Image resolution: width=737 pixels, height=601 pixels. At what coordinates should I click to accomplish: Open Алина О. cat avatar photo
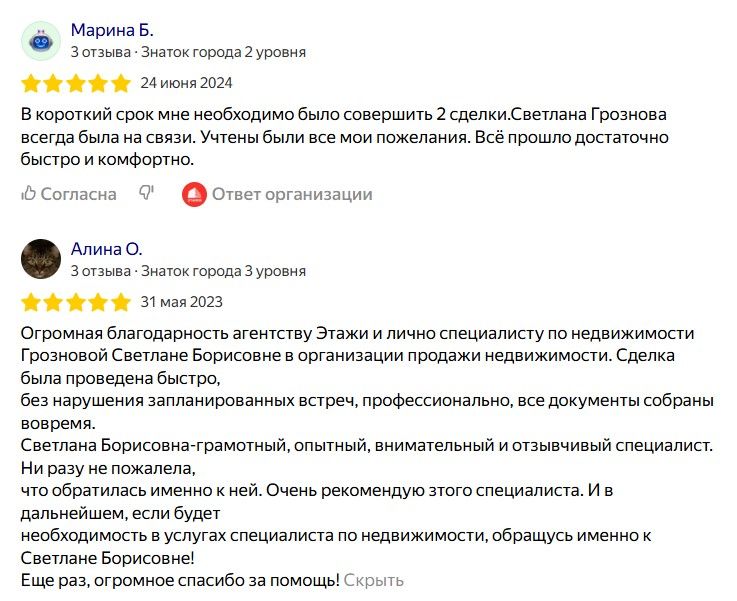click(41, 259)
